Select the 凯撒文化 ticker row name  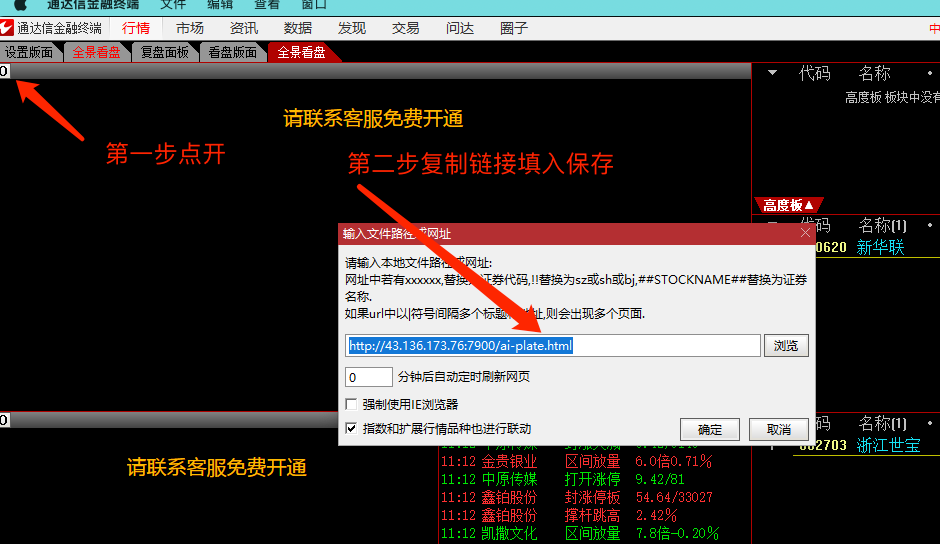click(509, 533)
